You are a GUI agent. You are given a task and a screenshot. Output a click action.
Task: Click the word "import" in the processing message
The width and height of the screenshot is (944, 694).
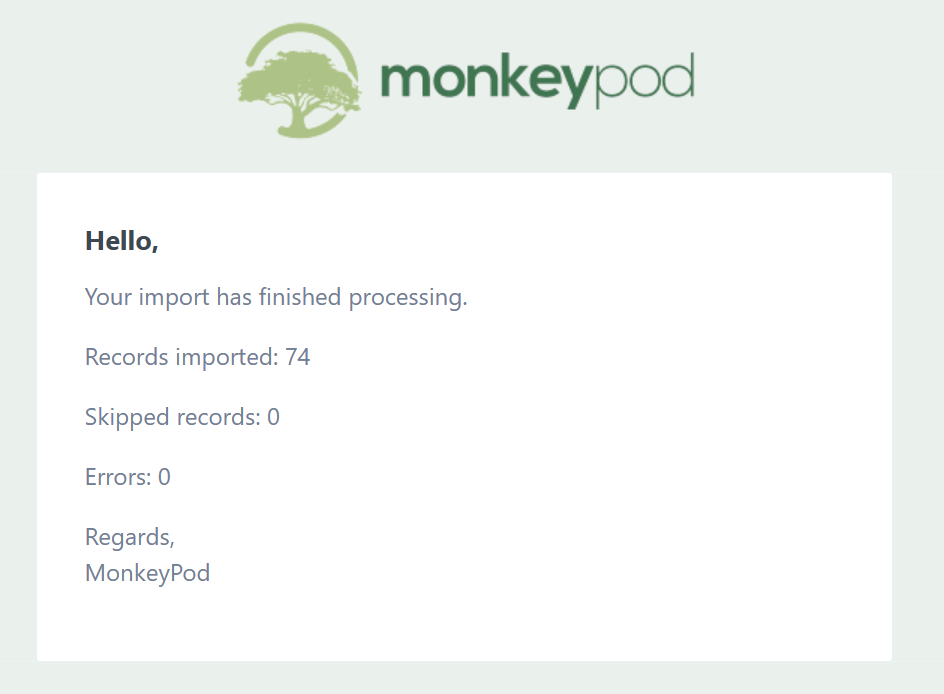176,298
